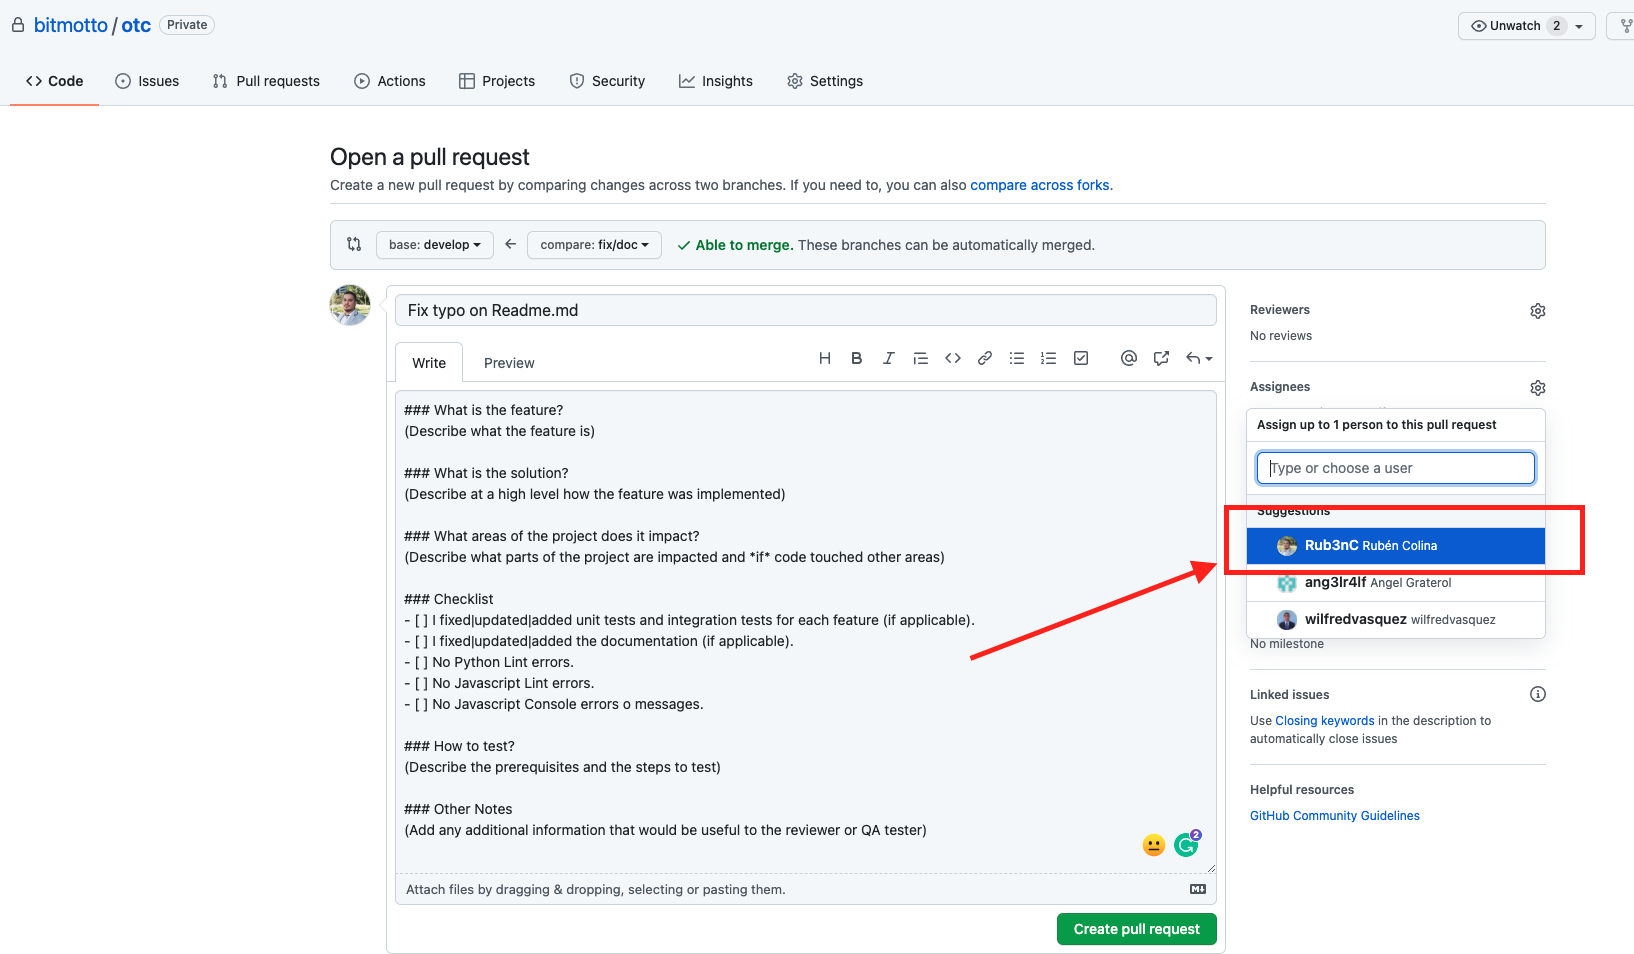Insert heading with the H toolbar icon

pos(825,358)
